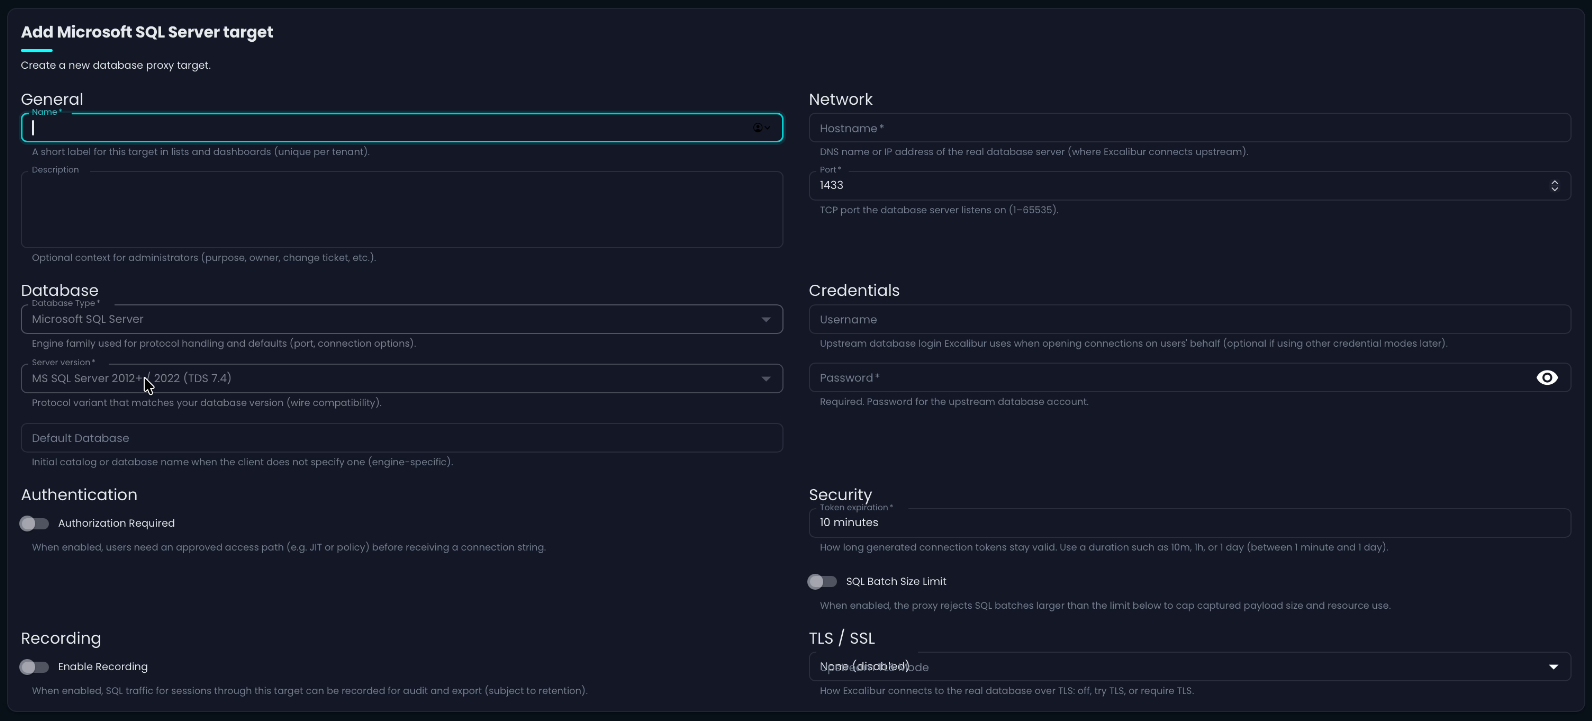Open the TLS / SSL mode dropdown
The height and width of the screenshot is (721, 1592).
[x=1190, y=667]
